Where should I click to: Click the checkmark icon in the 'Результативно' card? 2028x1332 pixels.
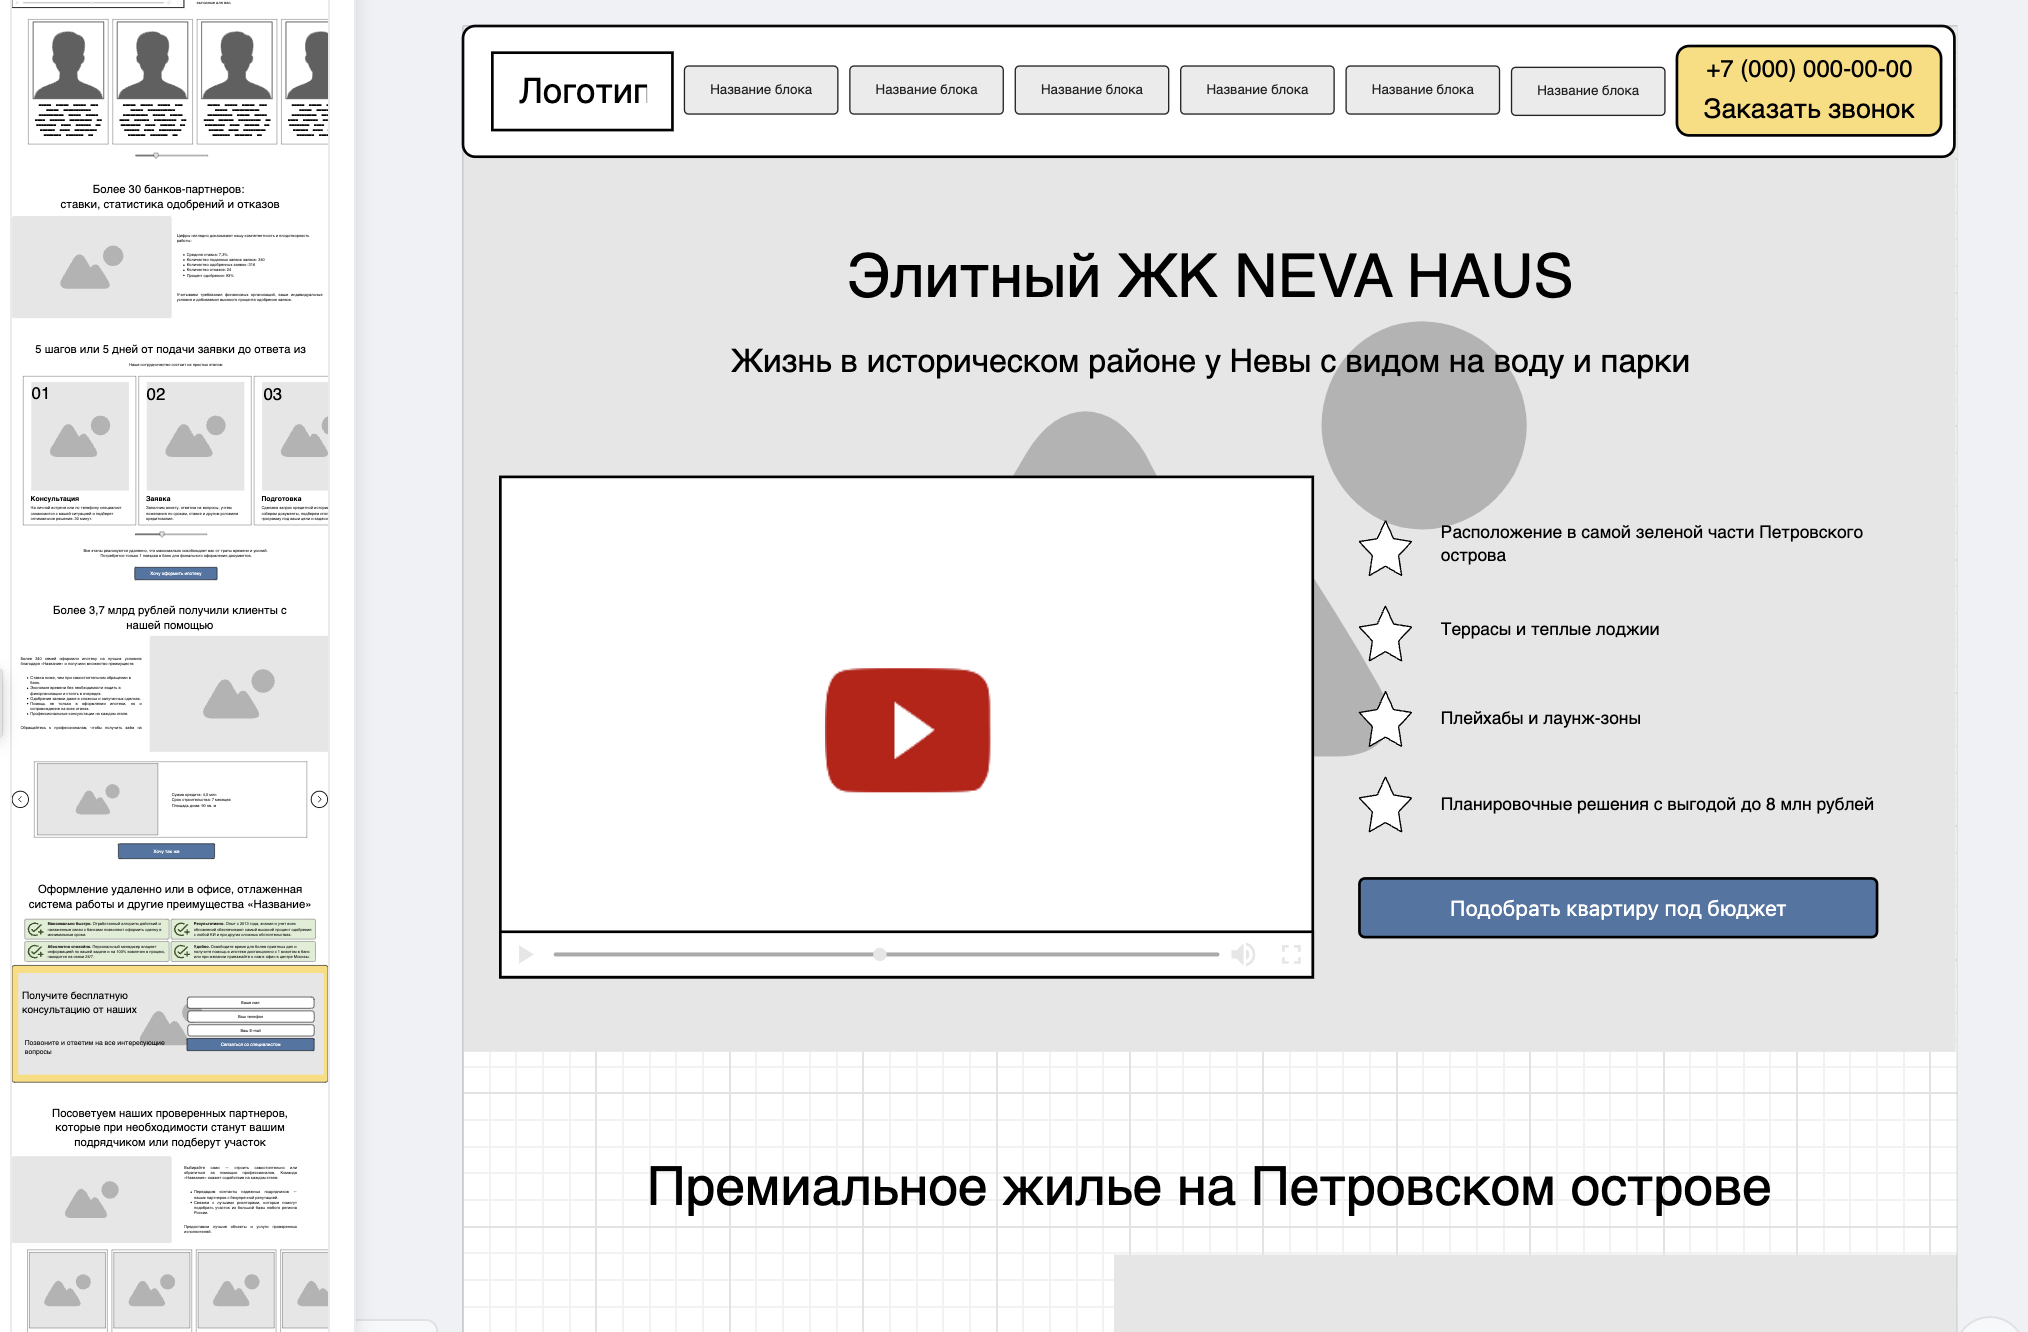(x=182, y=930)
